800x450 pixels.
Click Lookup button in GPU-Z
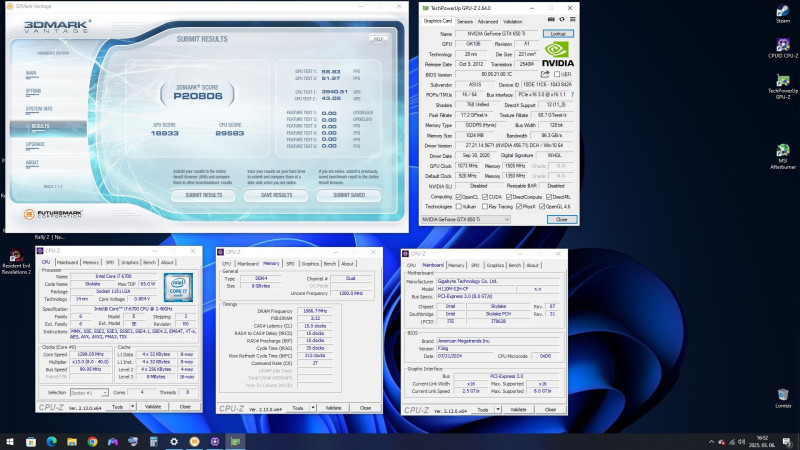558,34
